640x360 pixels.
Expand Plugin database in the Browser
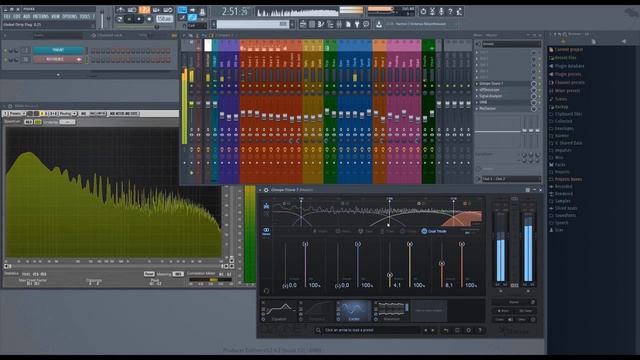coord(569,66)
